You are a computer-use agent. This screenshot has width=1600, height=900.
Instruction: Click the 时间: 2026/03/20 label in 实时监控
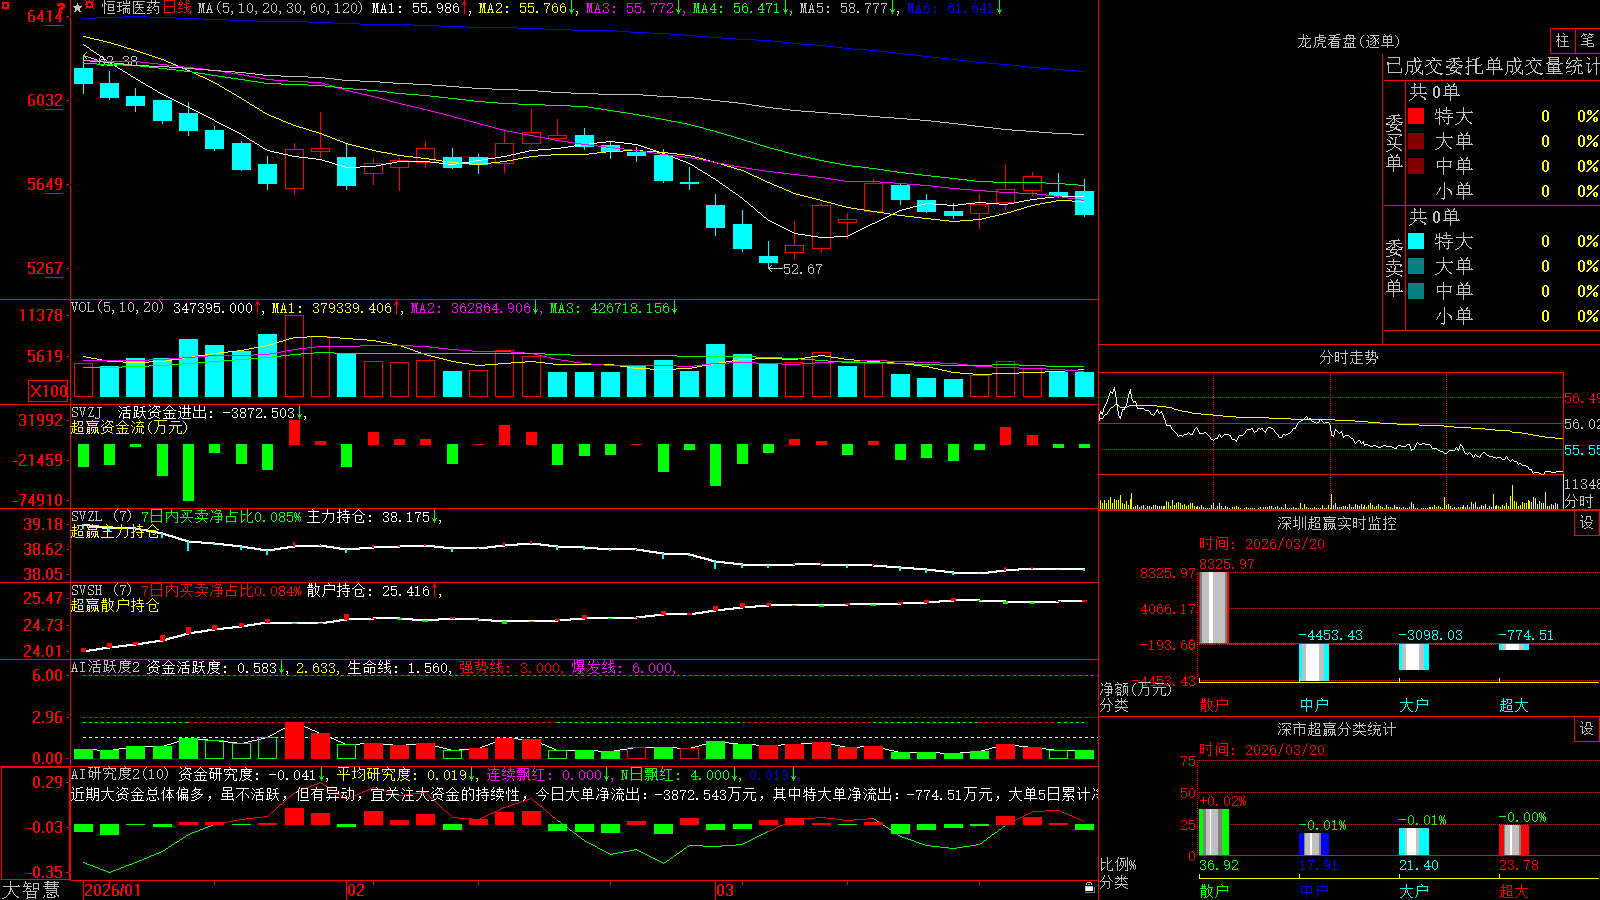(1261, 544)
